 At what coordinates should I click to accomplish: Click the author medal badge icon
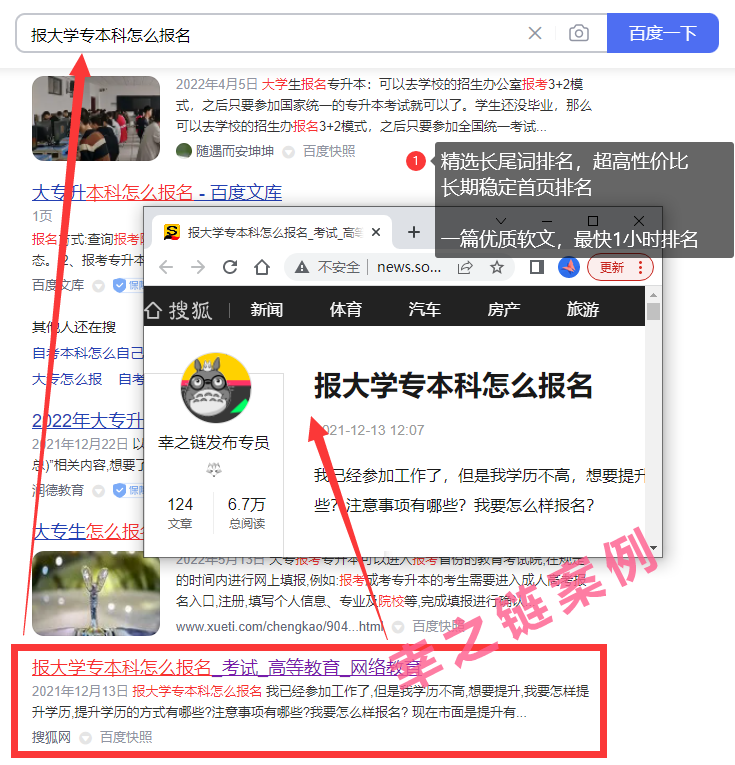tap(214, 470)
